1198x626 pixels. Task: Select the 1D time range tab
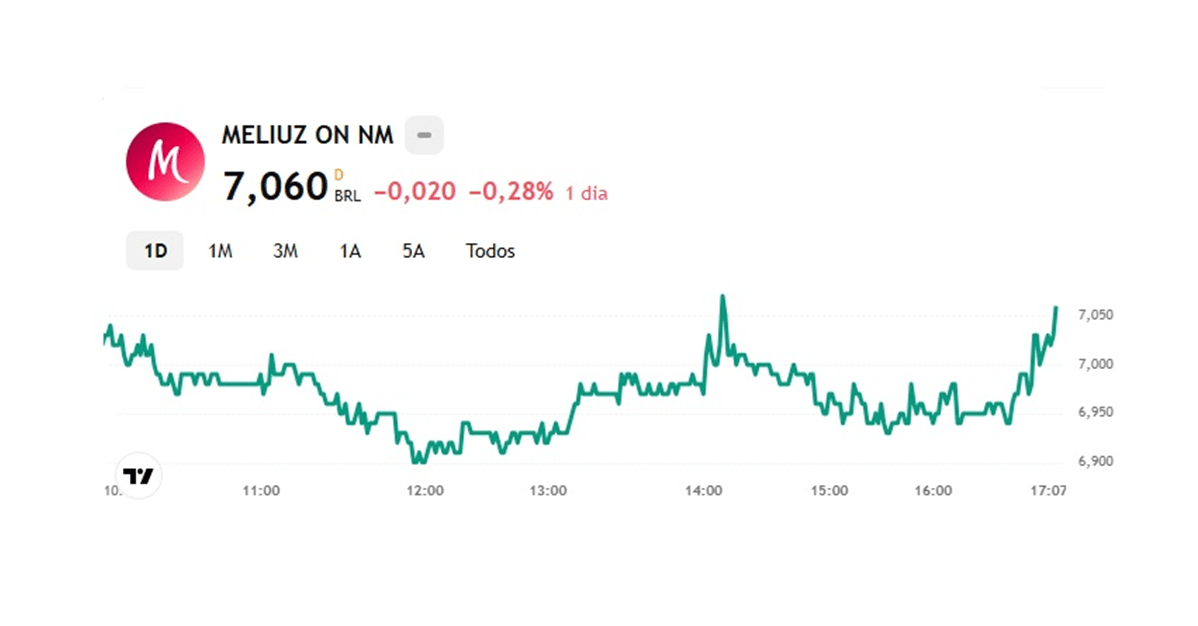click(x=155, y=251)
